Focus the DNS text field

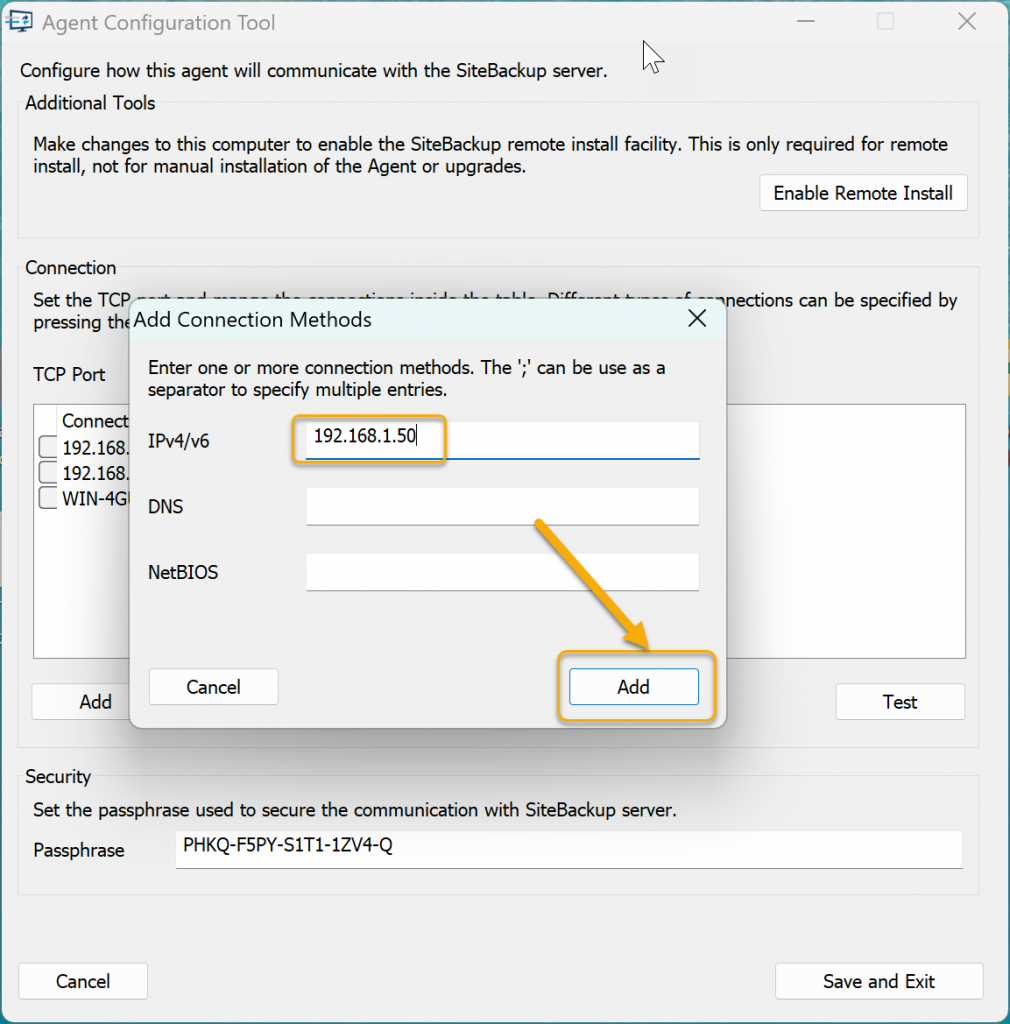502,506
